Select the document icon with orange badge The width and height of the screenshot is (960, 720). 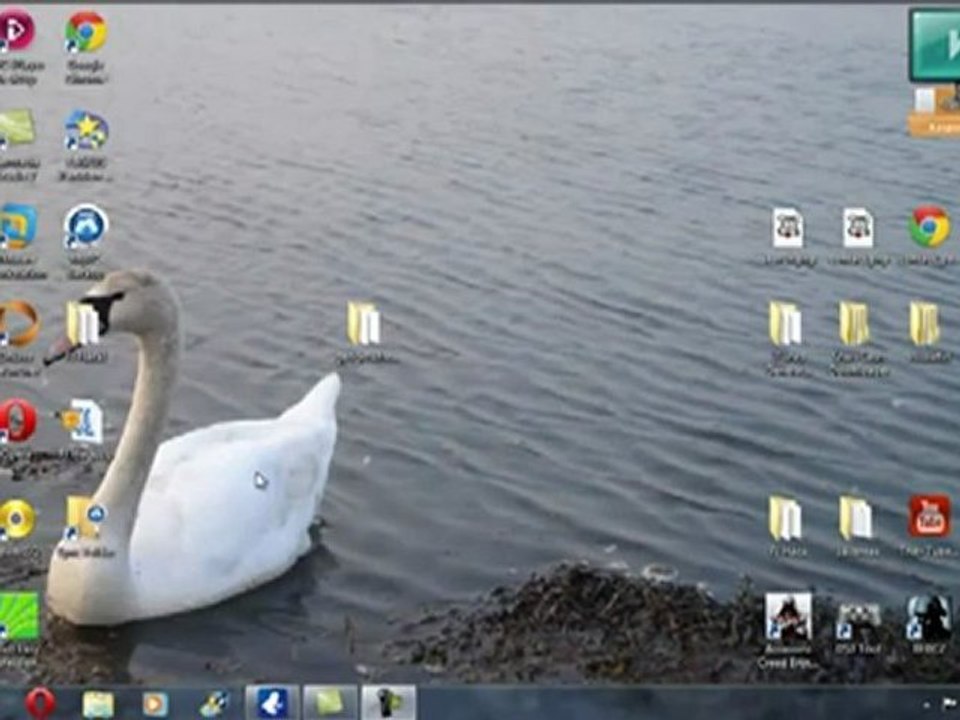[x=83, y=421]
